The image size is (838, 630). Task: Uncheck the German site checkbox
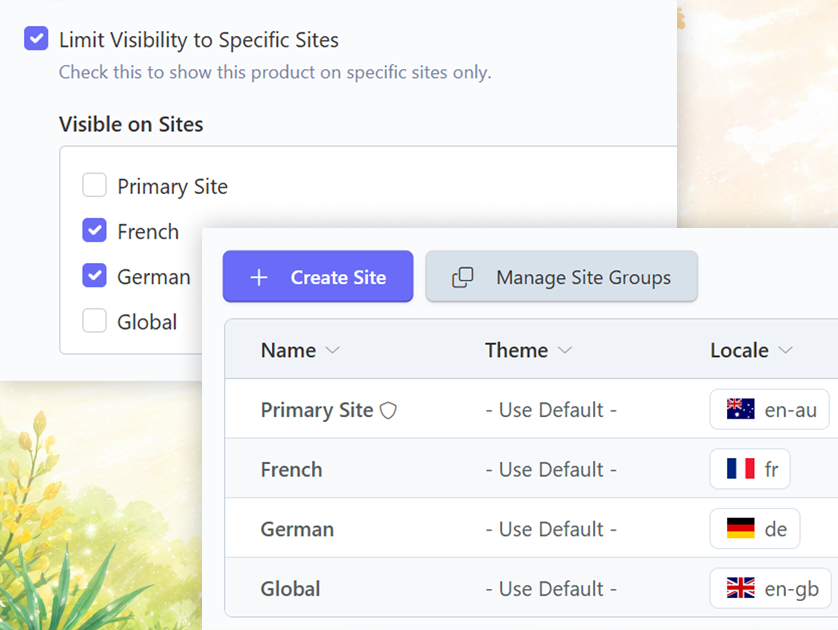pyautogui.click(x=94, y=276)
